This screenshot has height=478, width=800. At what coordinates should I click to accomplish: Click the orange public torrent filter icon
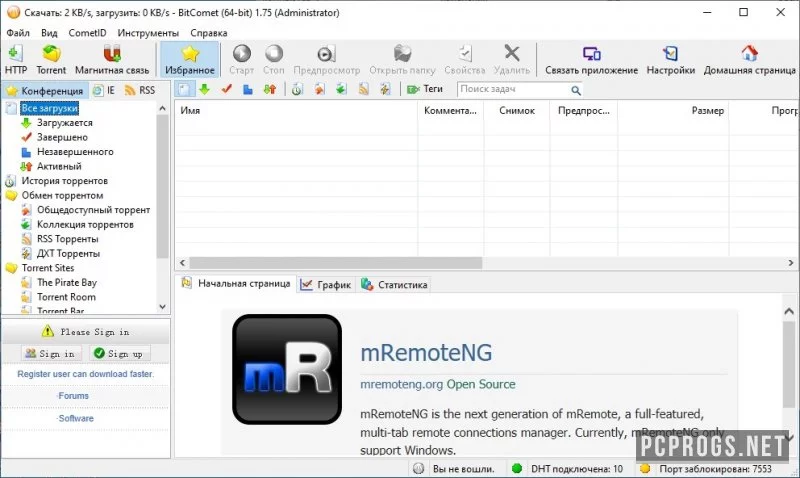pos(319,89)
